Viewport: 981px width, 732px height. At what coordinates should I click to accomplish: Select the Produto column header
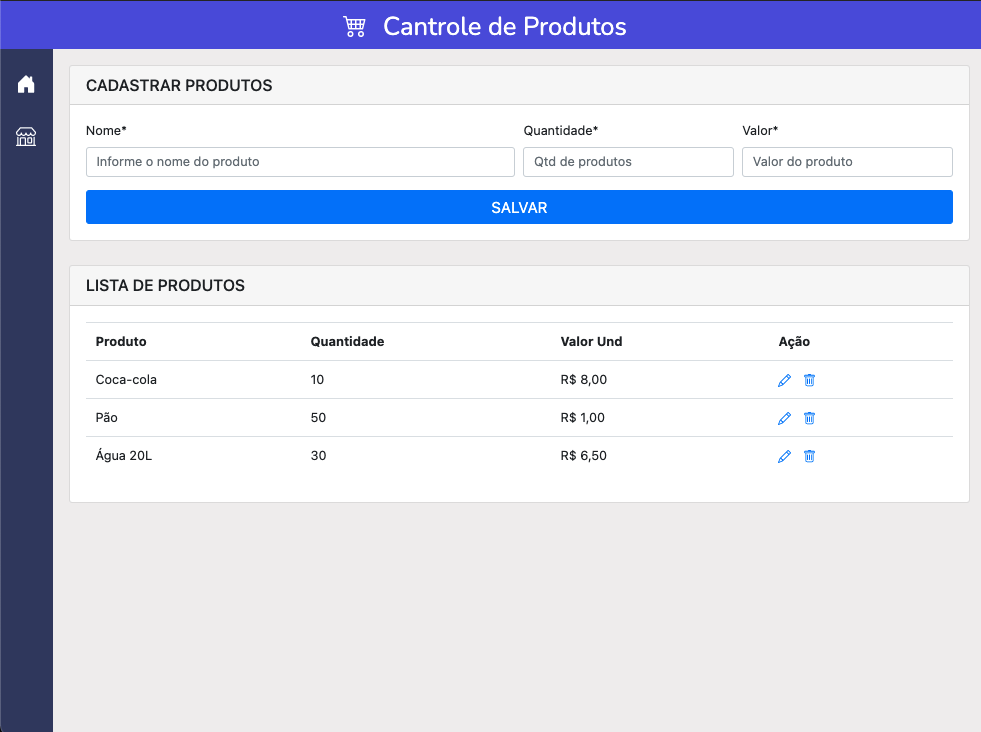pos(120,341)
